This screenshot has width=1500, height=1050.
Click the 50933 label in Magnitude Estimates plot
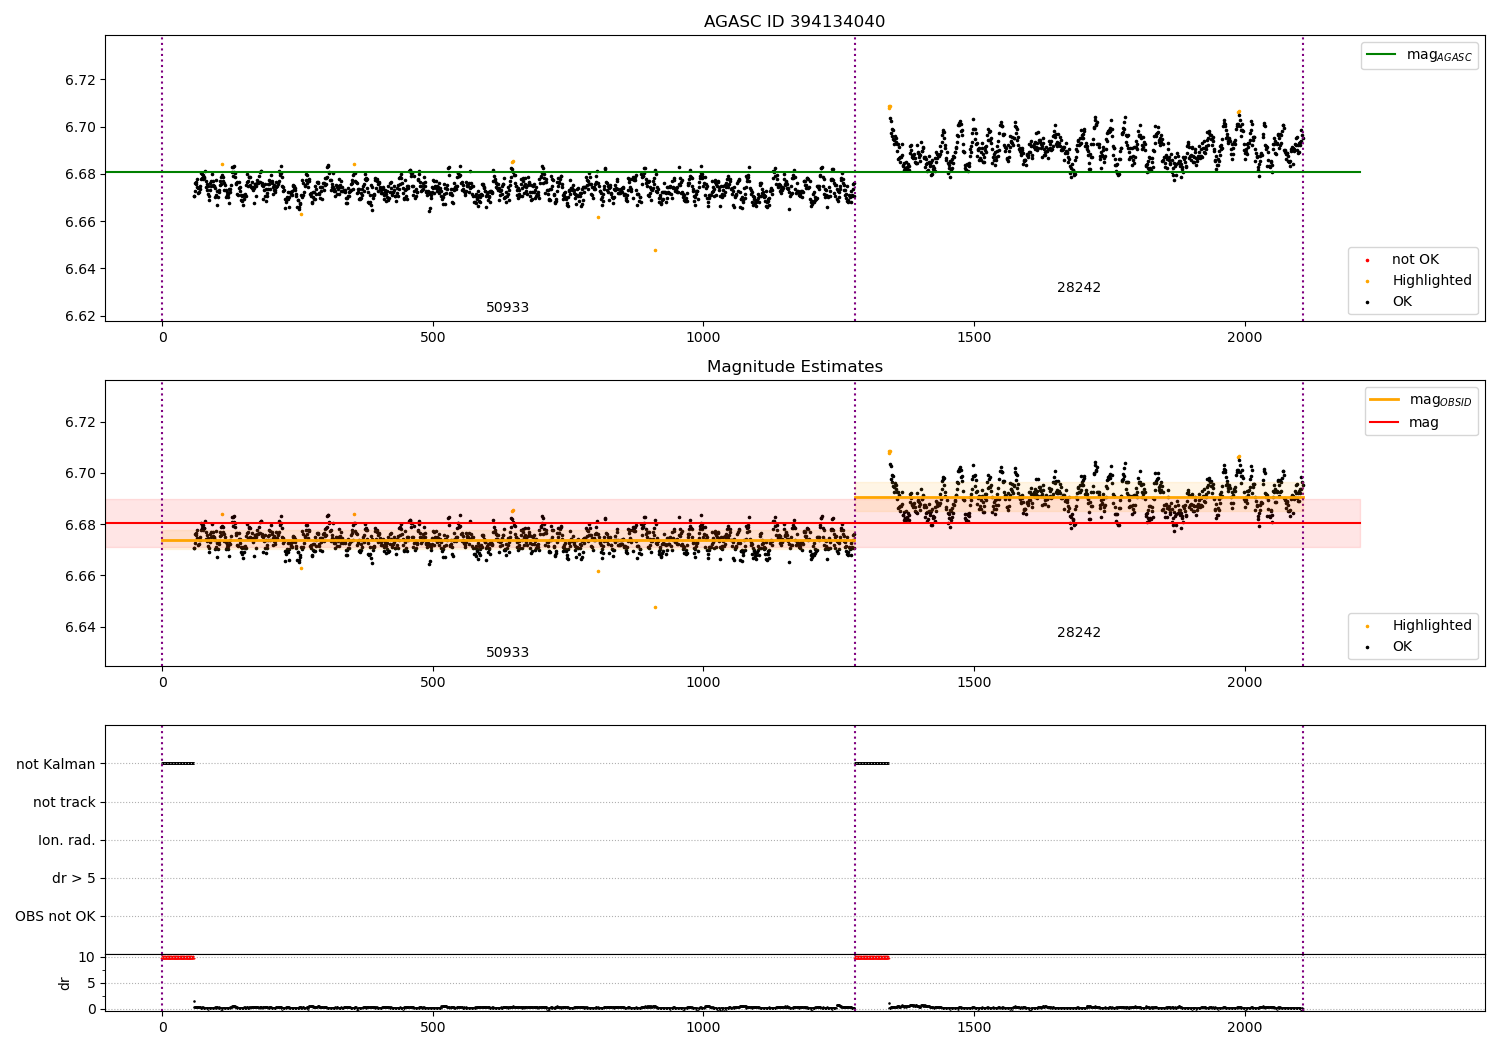[507, 653]
